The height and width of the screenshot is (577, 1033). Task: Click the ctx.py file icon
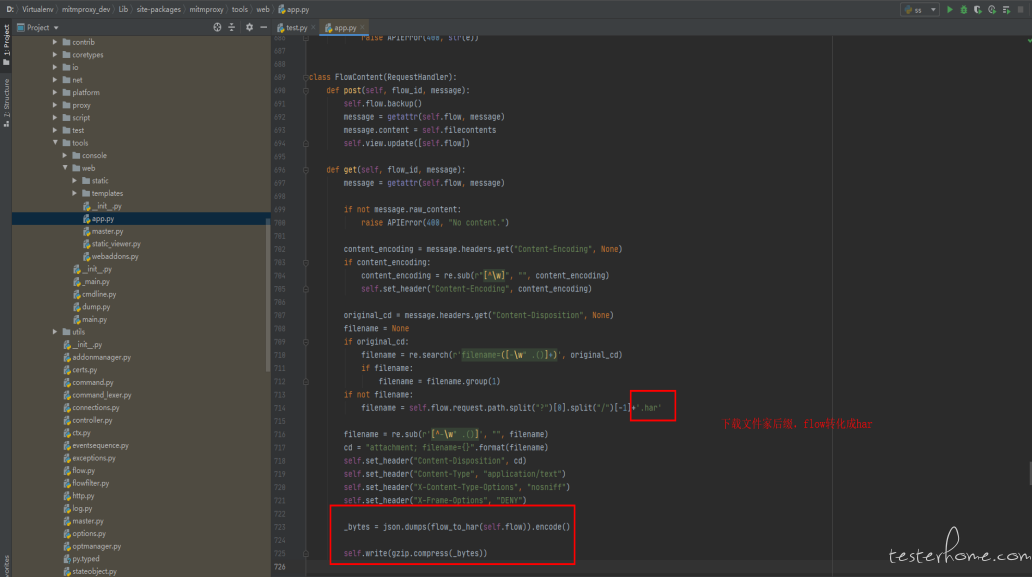click(67, 433)
